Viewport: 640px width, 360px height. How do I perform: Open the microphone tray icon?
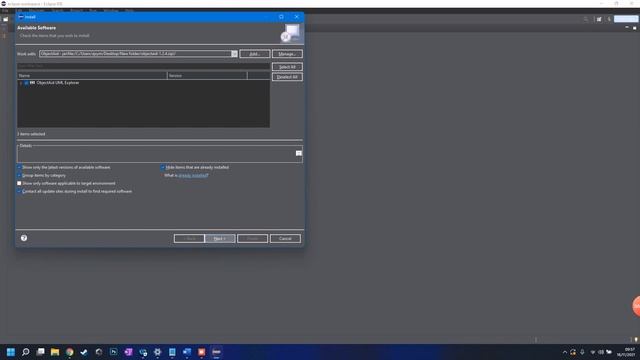(x=582, y=352)
